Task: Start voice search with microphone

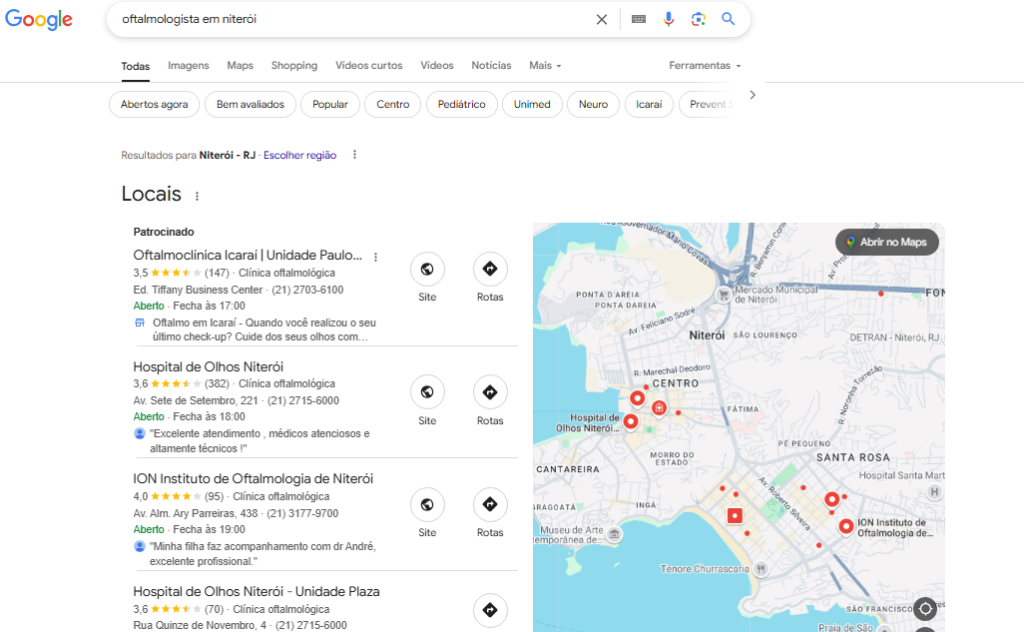Action: [668, 20]
